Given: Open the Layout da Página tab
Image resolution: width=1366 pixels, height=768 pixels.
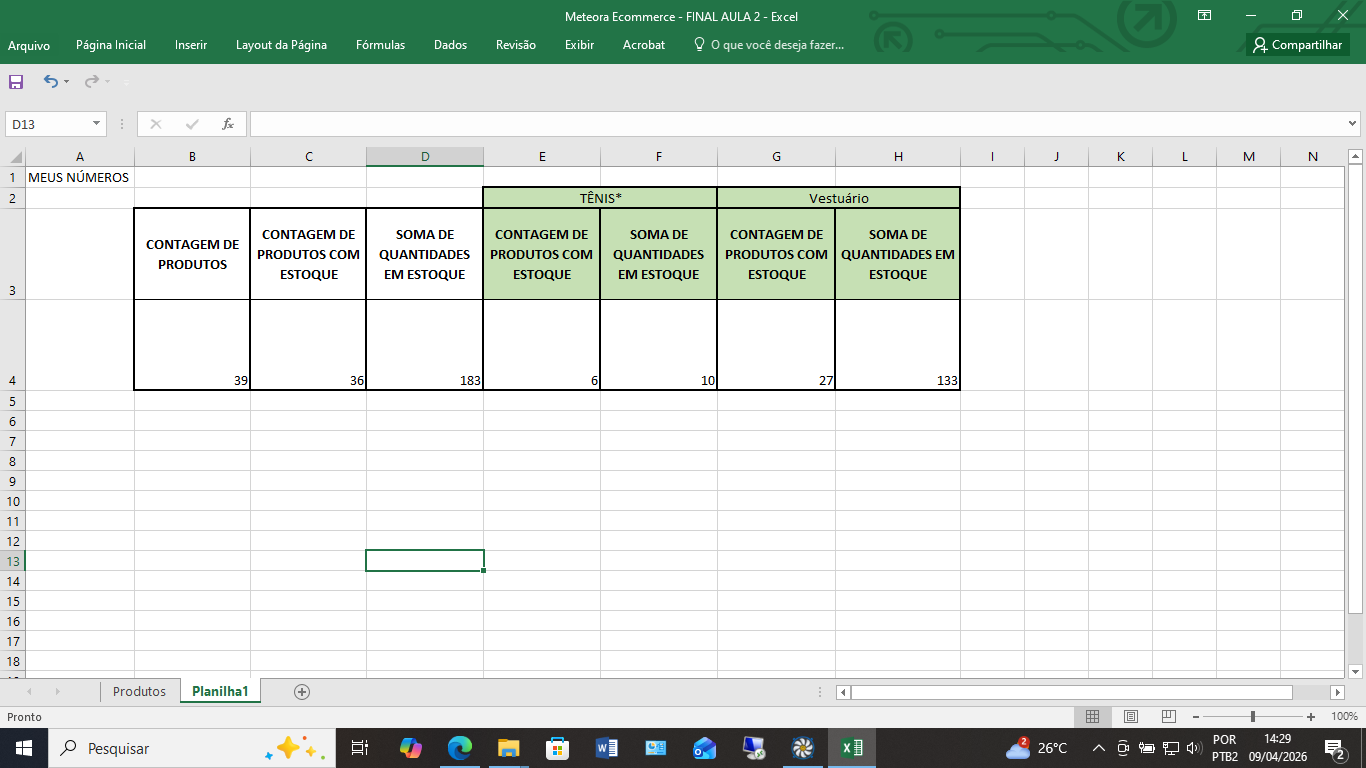Looking at the screenshot, I should coord(281,45).
